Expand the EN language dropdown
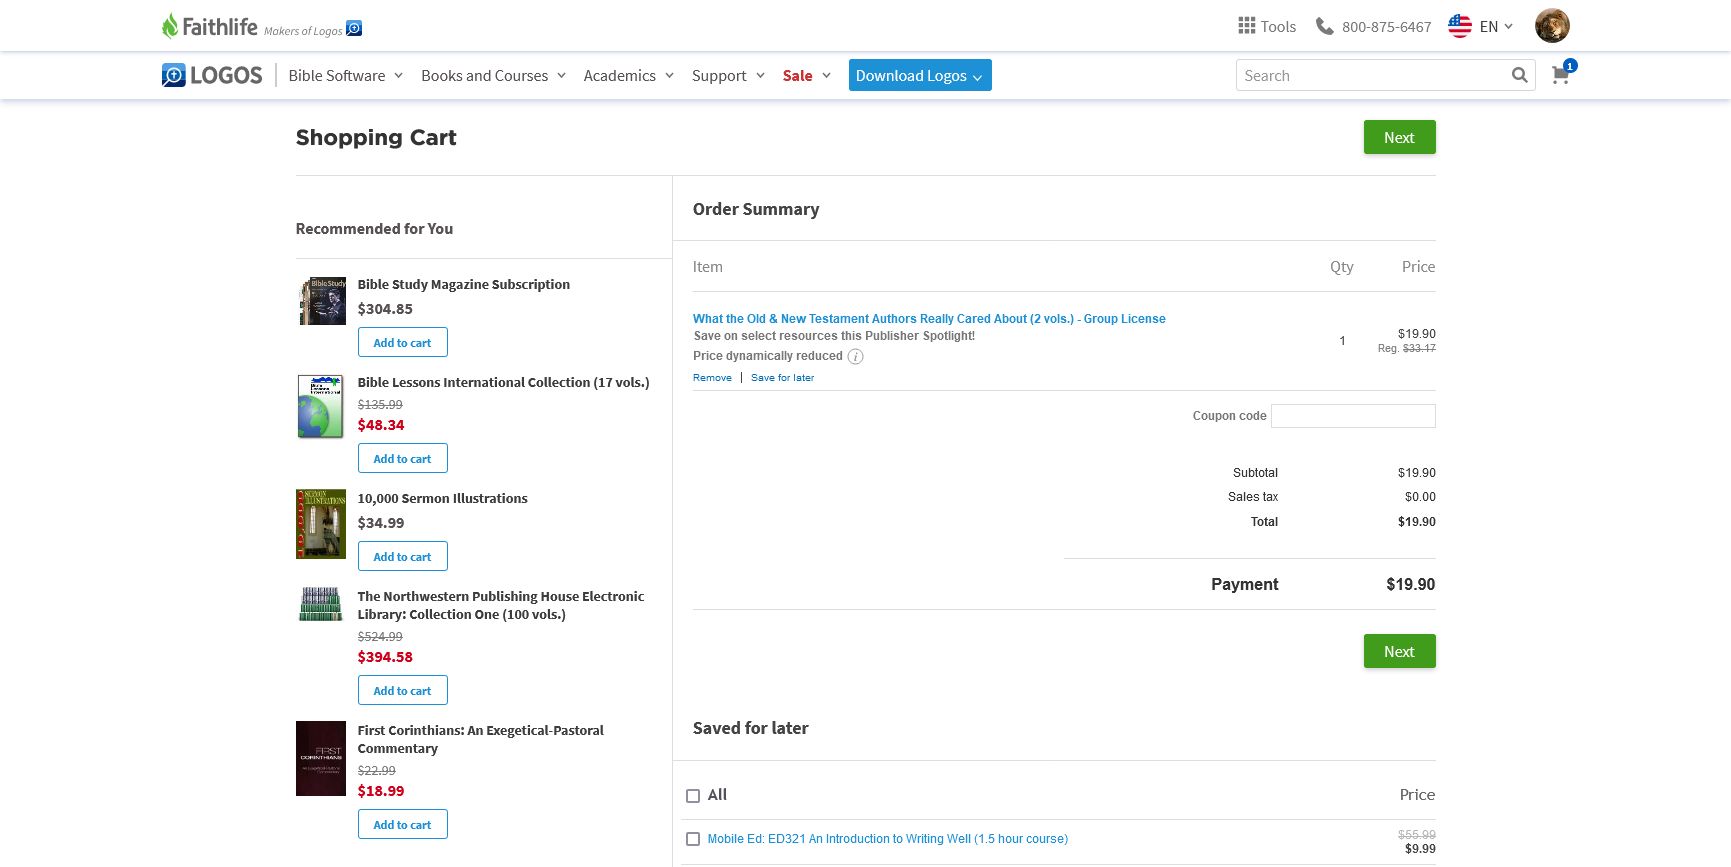 (x=1496, y=26)
